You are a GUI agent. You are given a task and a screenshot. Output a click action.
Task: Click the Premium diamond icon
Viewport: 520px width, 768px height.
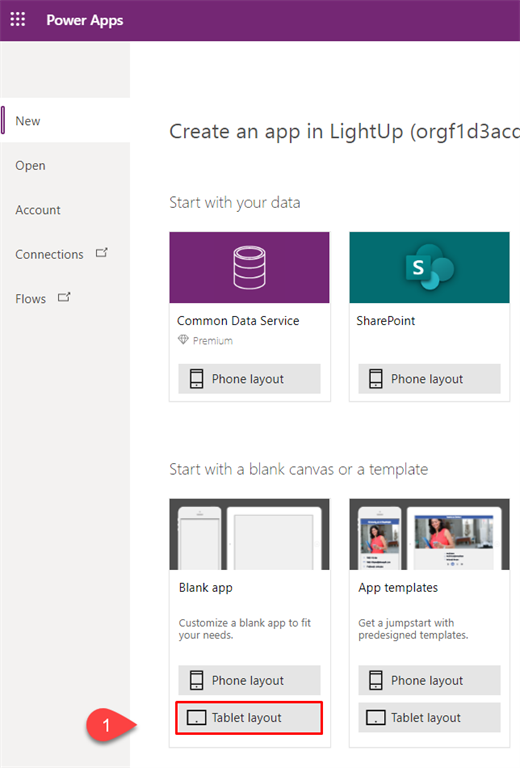[183, 339]
